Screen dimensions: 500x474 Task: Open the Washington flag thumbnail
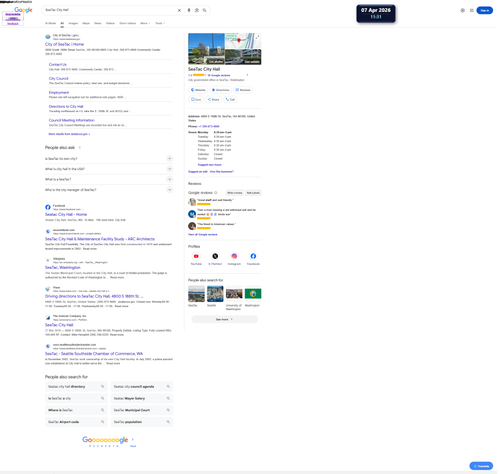coord(253,294)
